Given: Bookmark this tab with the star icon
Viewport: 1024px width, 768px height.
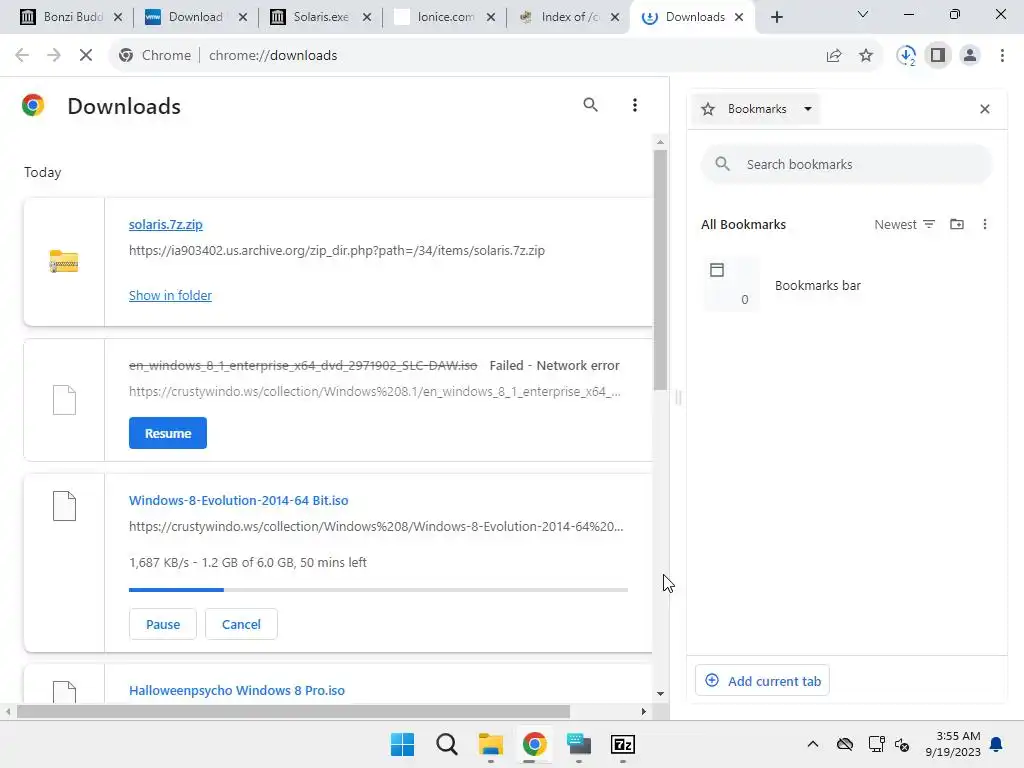Looking at the screenshot, I should (866, 56).
